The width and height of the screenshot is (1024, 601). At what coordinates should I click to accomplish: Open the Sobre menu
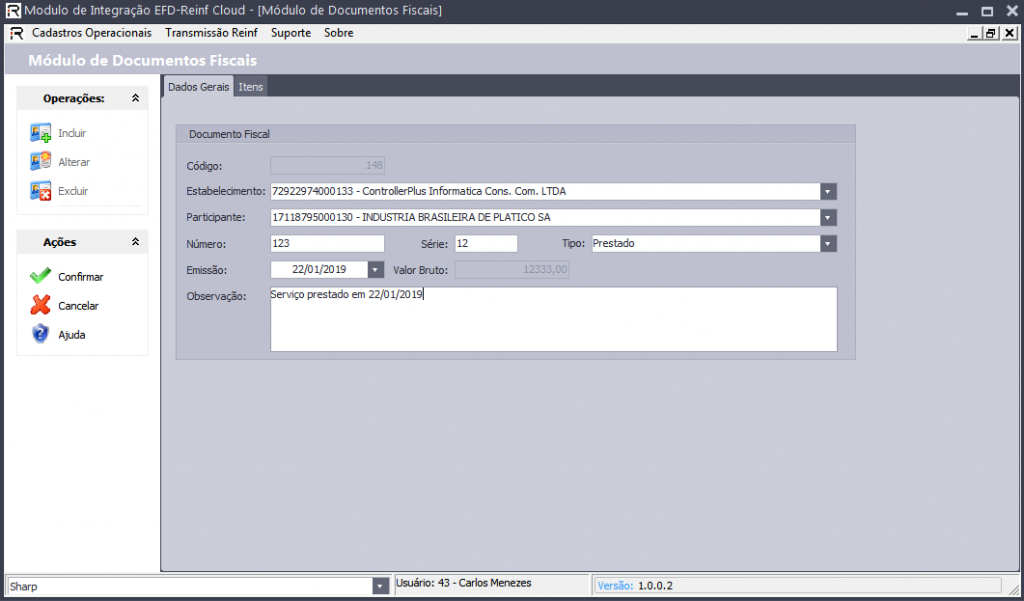[x=338, y=33]
